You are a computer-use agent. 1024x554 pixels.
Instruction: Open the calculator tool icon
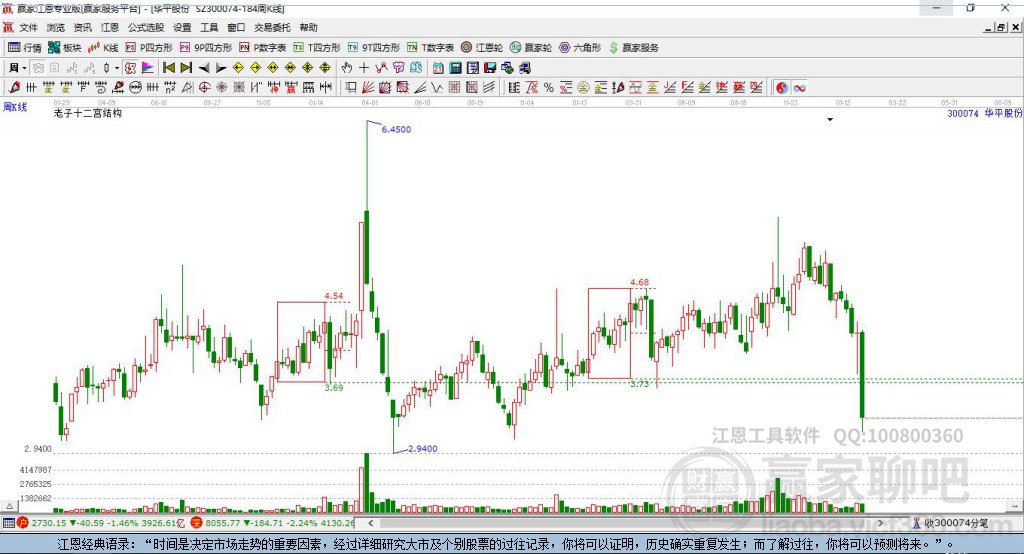455,68
